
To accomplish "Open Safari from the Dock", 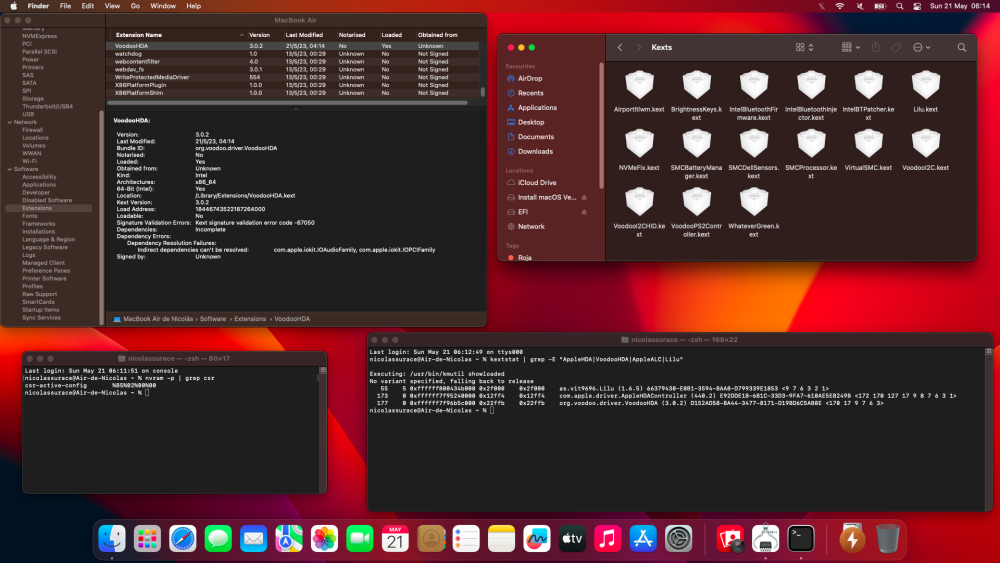I will [182, 539].
